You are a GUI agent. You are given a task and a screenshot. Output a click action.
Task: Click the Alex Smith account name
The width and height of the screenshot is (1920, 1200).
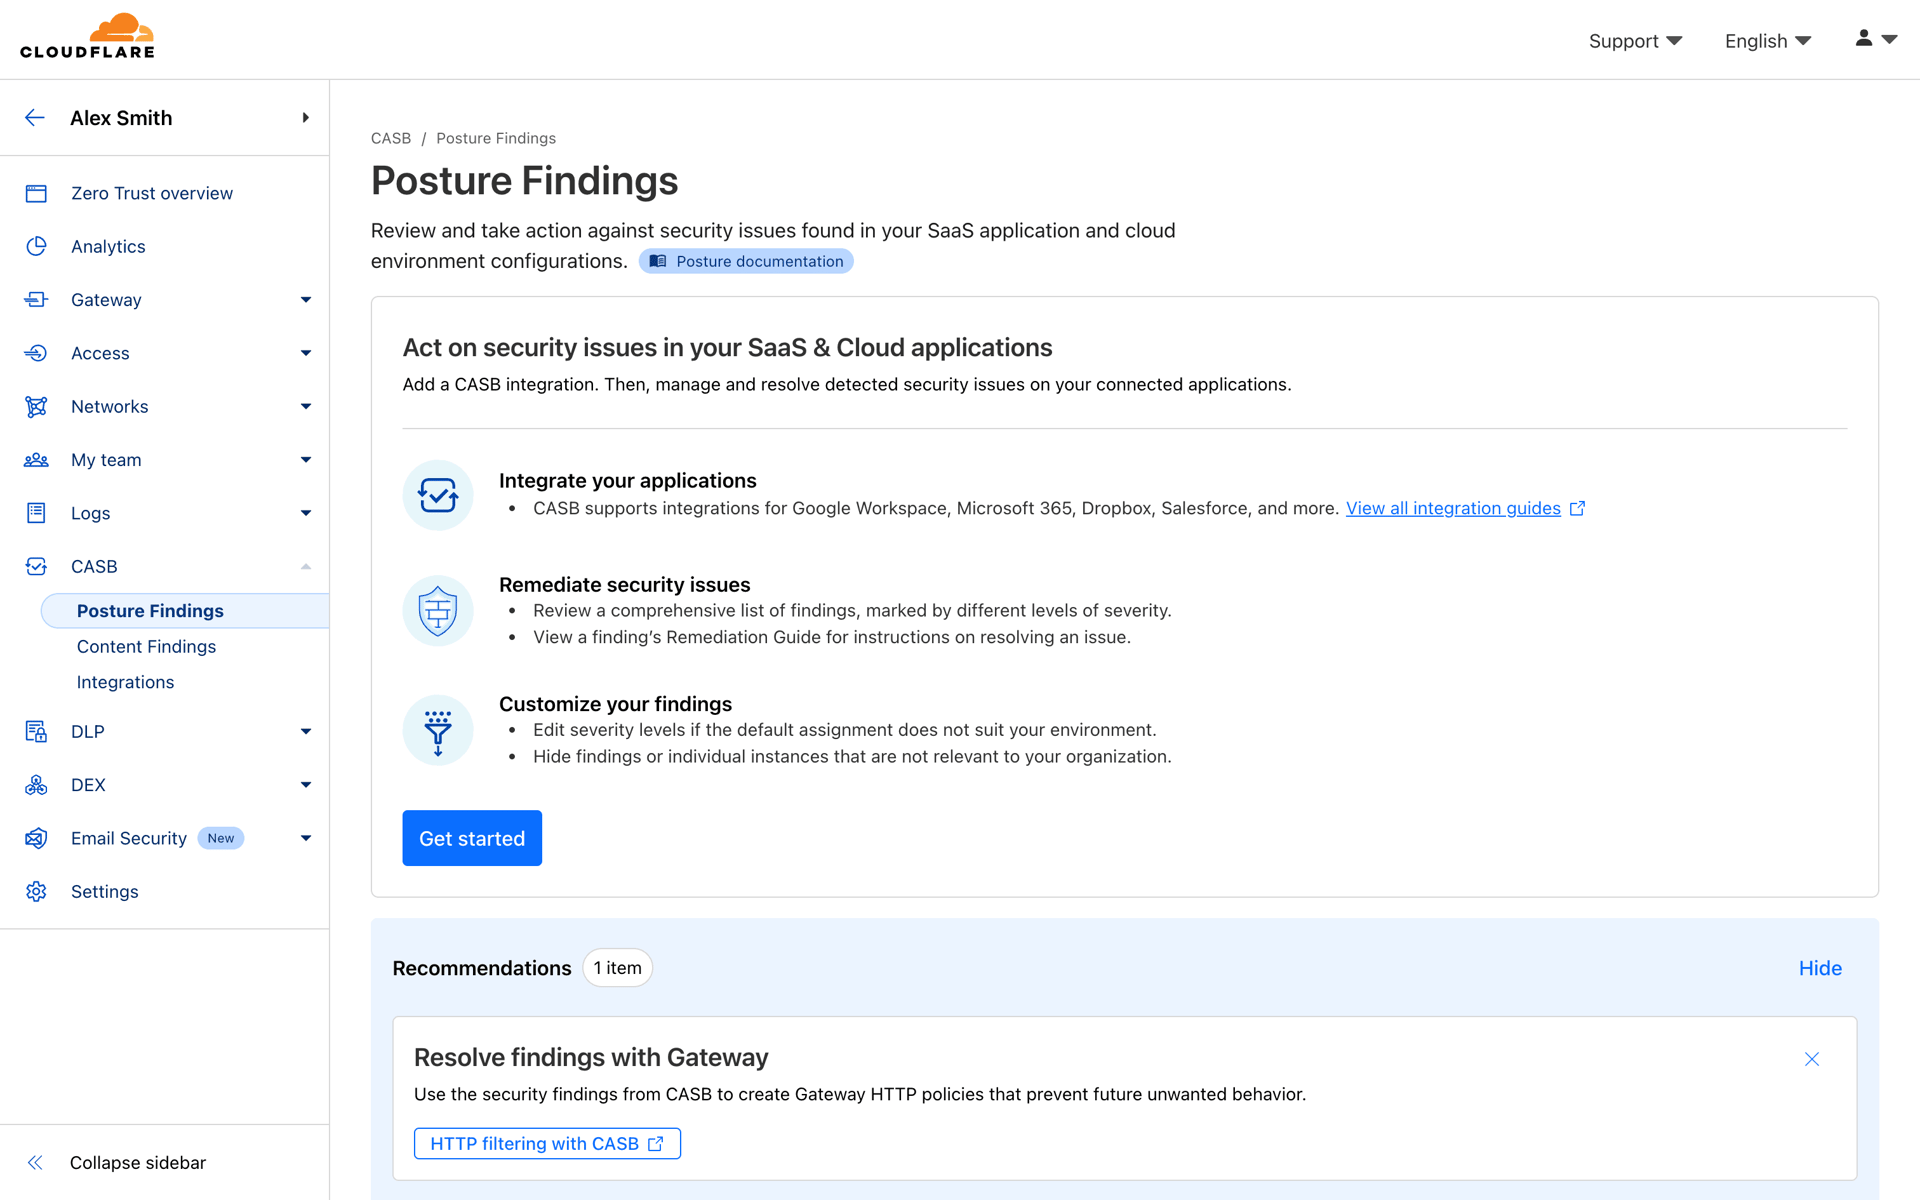point(121,118)
